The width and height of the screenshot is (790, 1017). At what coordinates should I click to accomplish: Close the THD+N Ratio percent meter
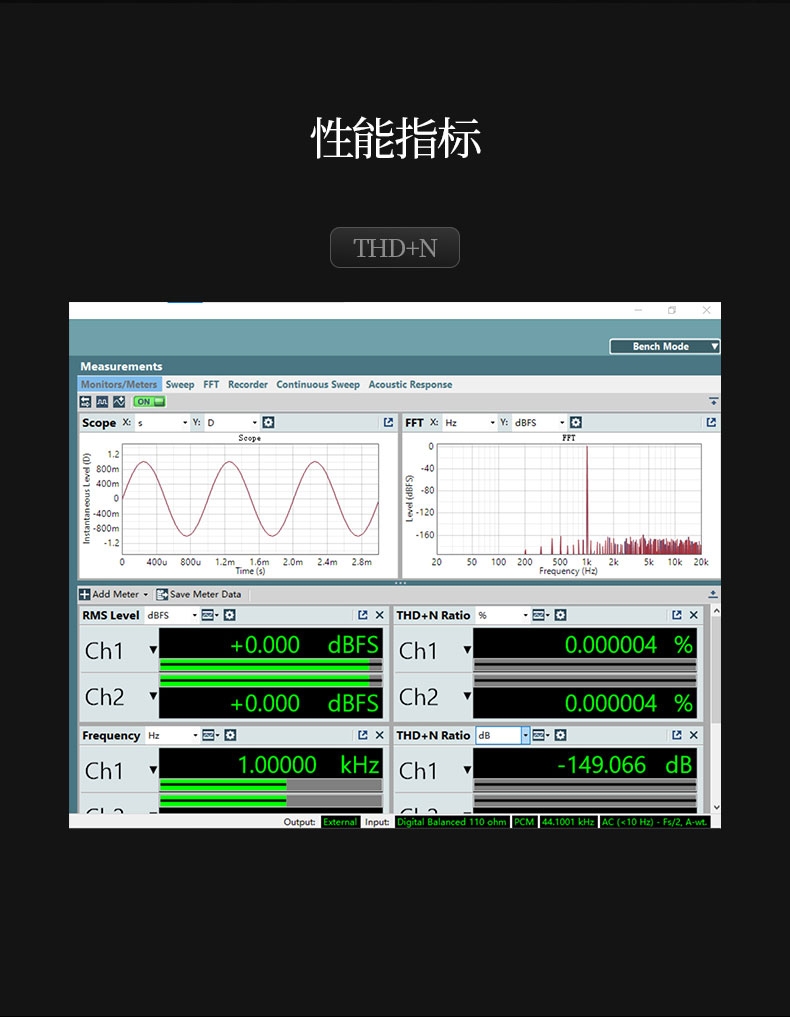(x=694, y=615)
